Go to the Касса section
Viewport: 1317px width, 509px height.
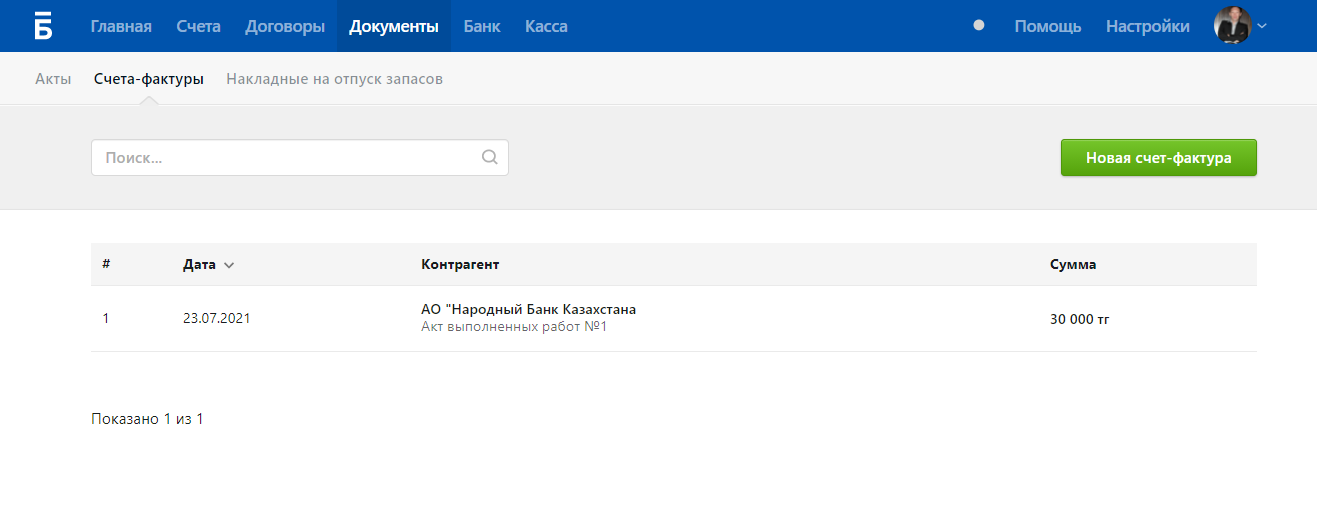pyautogui.click(x=546, y=26)
